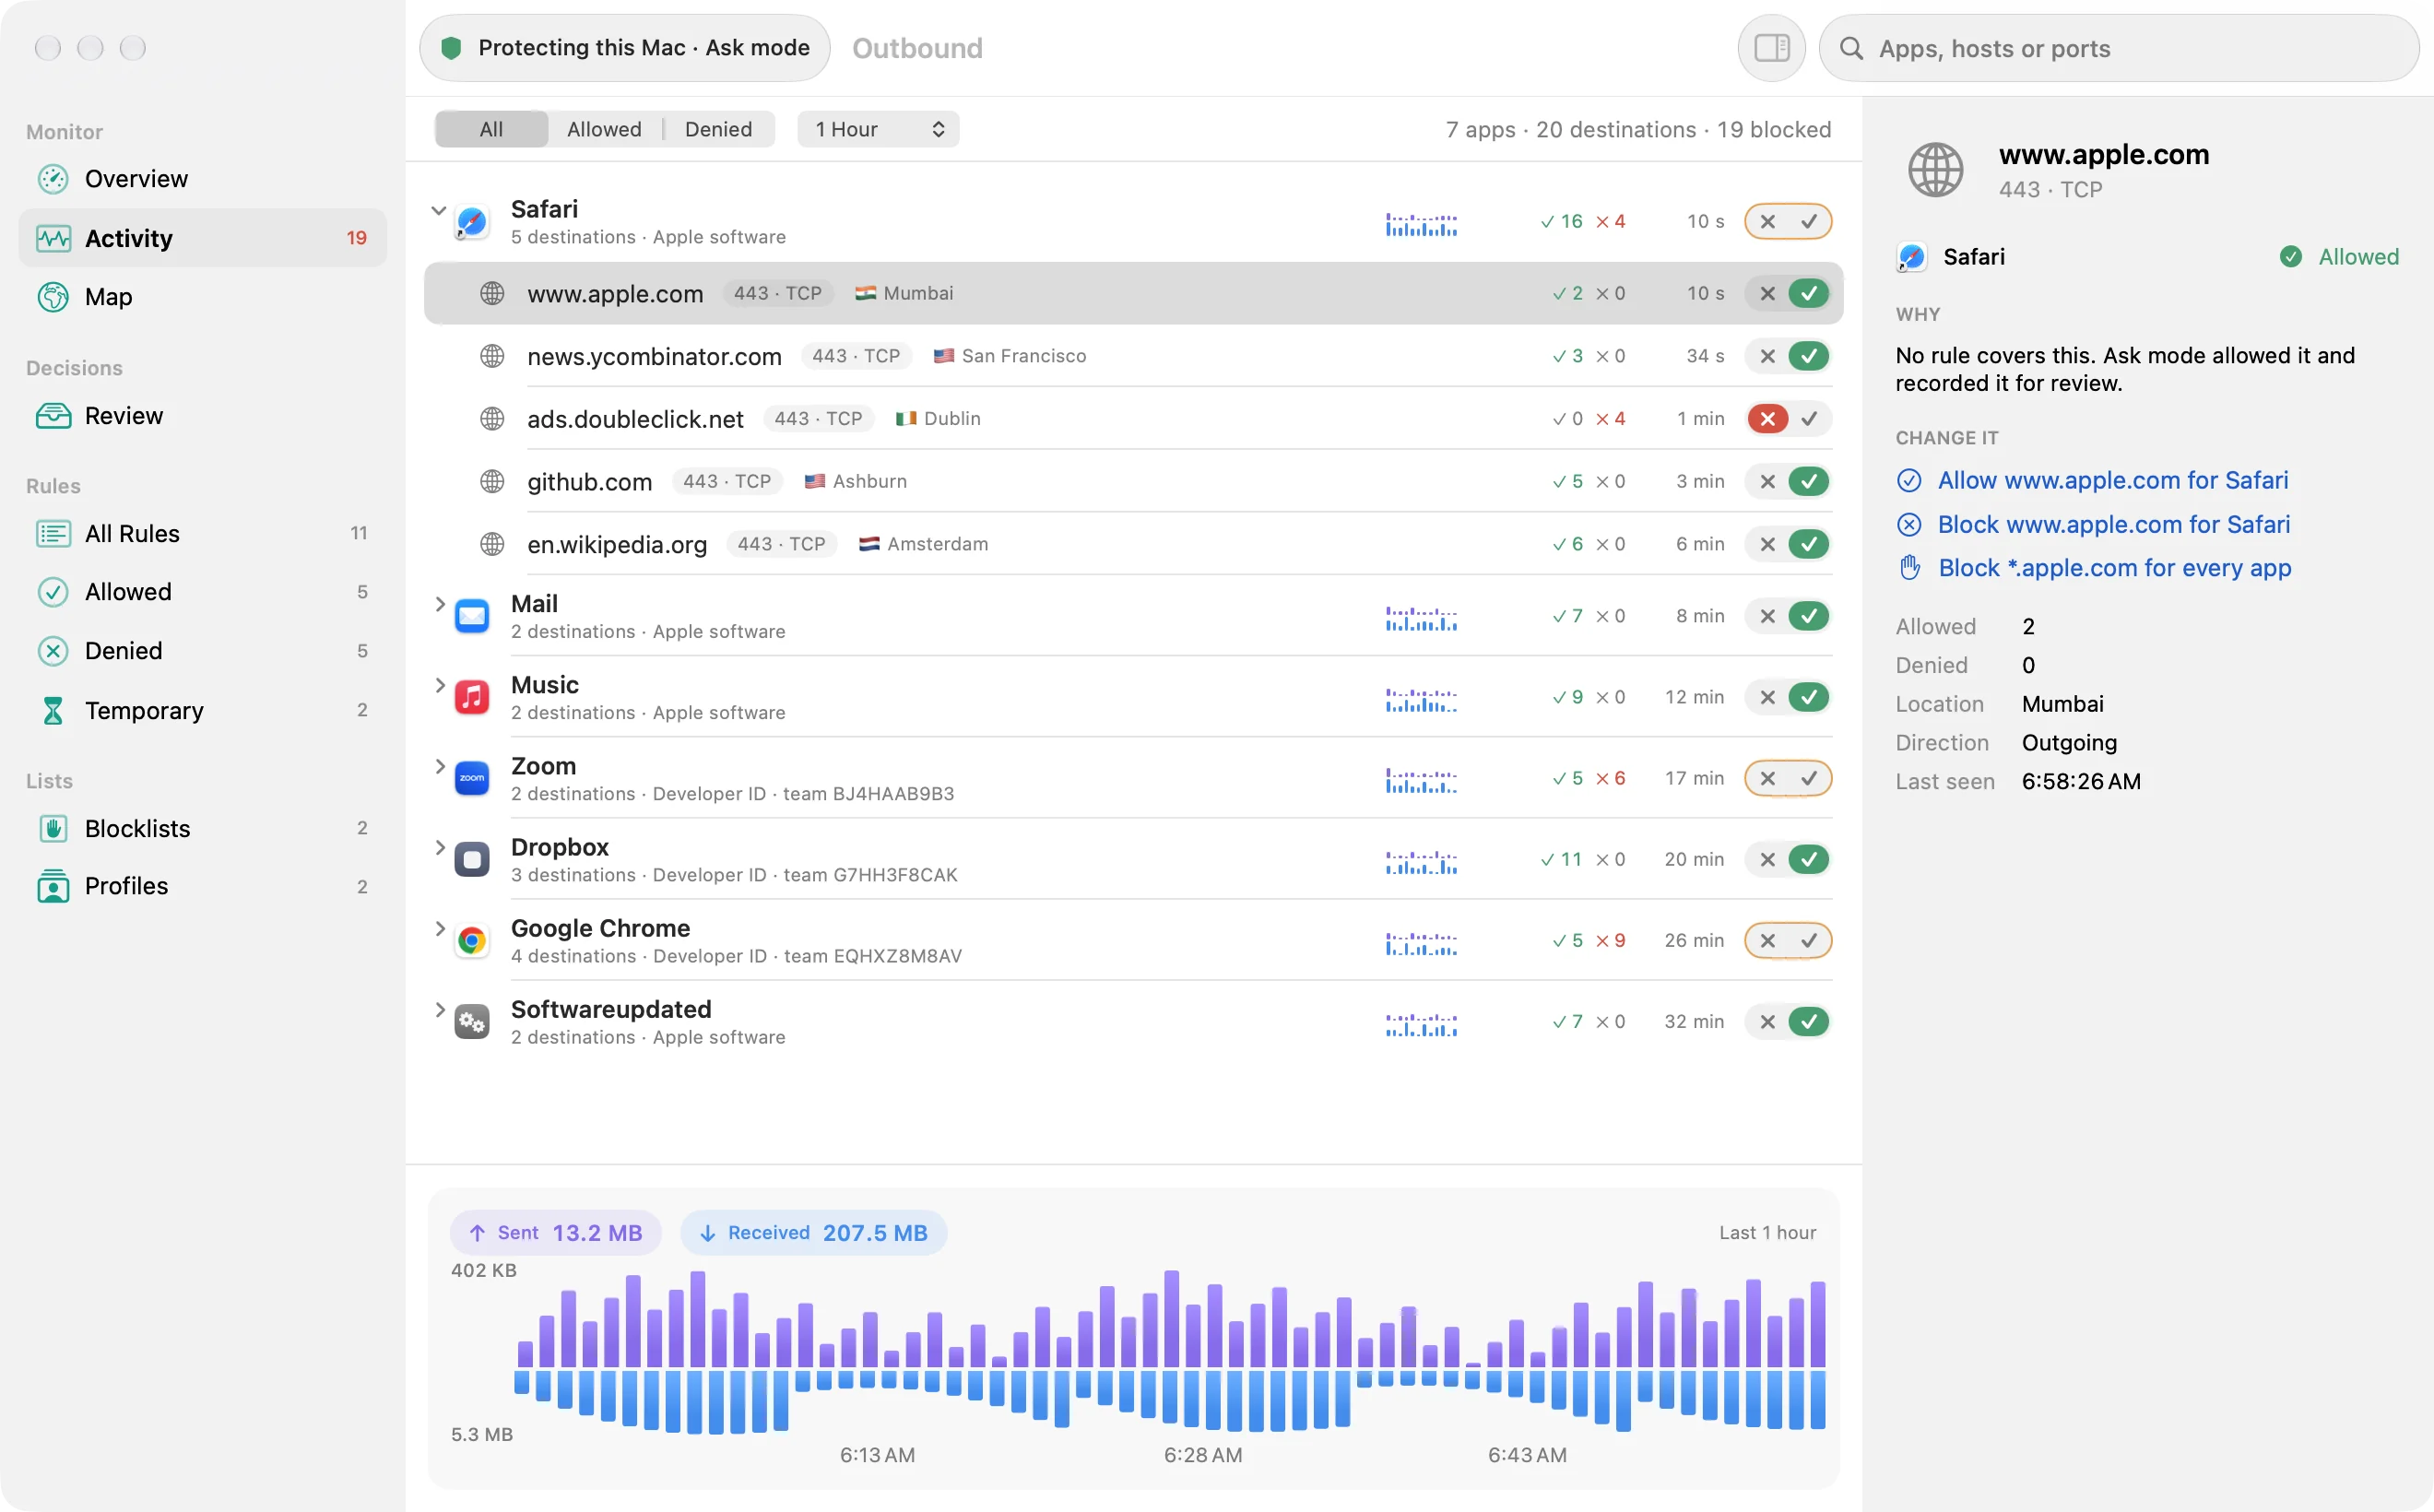Select the news.ycombinator.com row
Screen dimensions: 2434x1512
click(x=1133, y=356)
